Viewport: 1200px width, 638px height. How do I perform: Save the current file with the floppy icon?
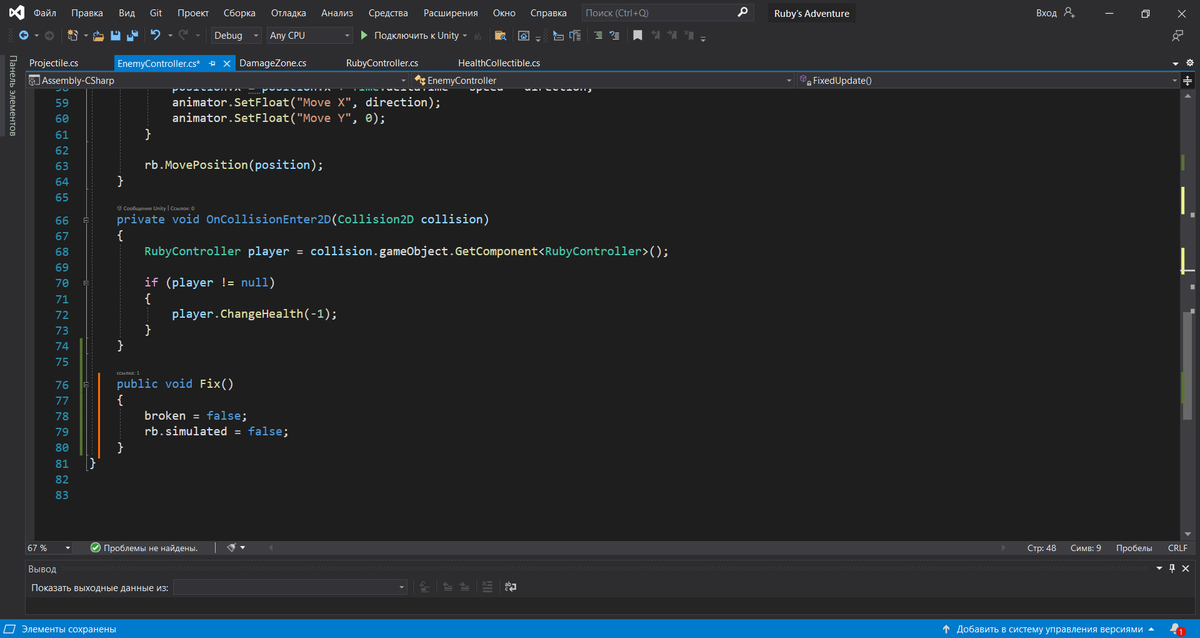coord(115,35)
